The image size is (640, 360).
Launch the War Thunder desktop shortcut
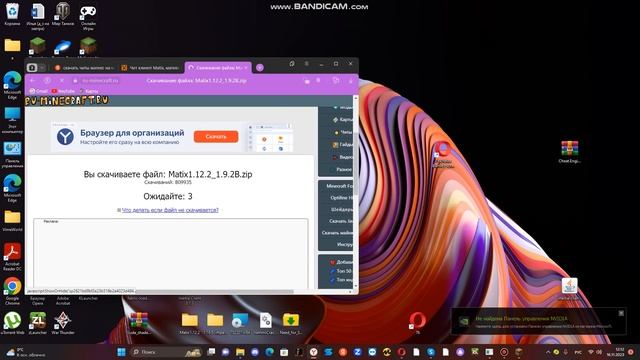(x=62, y=323)
